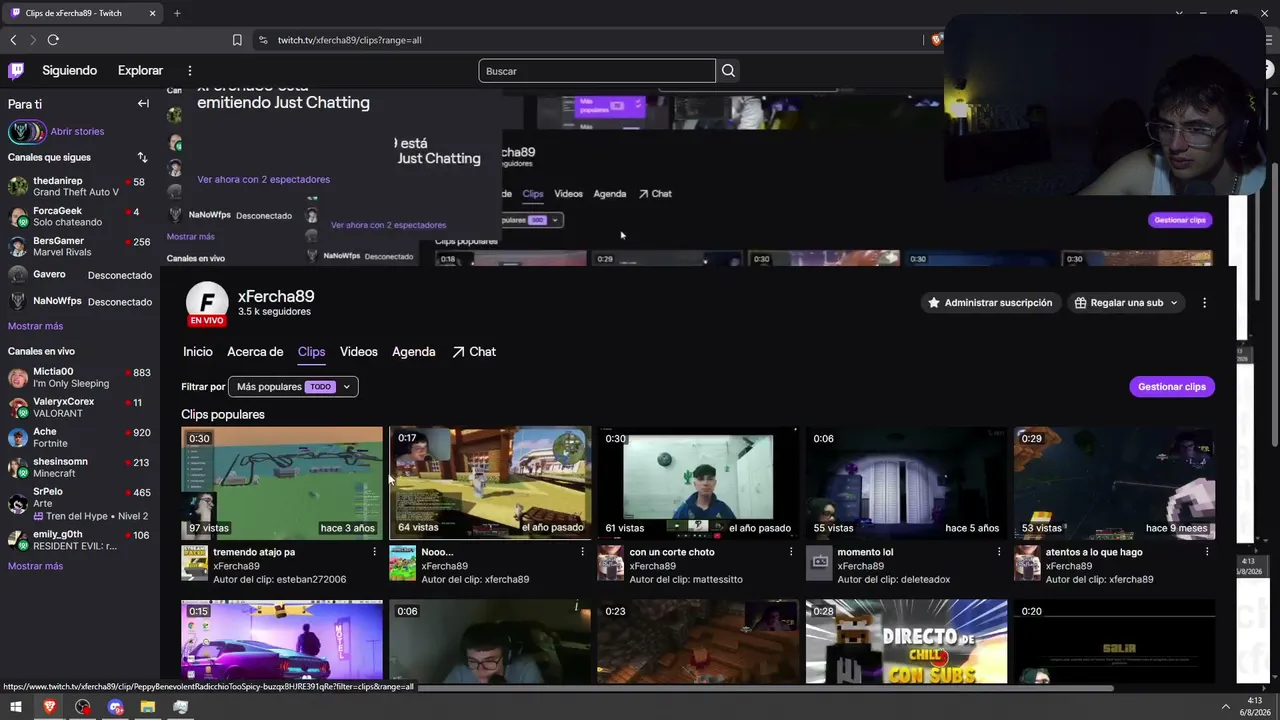Open NaNoWfps channel in left sidebar
1280x720 pixels.
[80, 301]
